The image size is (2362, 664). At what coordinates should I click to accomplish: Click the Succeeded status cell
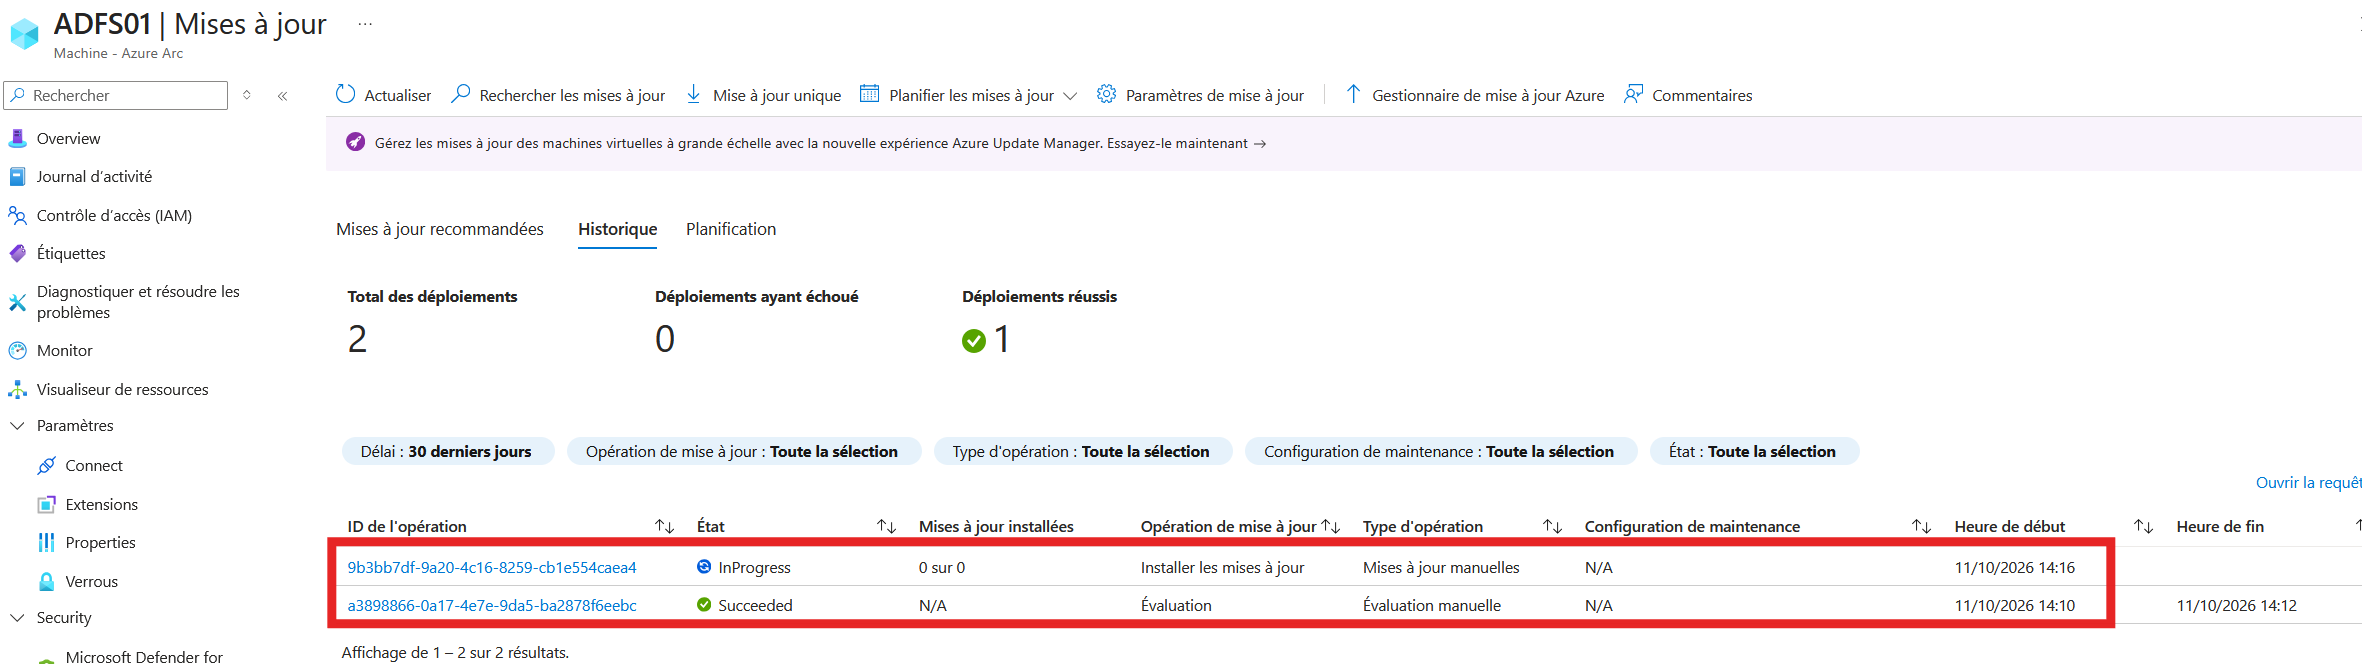click(x=745, y=605)
